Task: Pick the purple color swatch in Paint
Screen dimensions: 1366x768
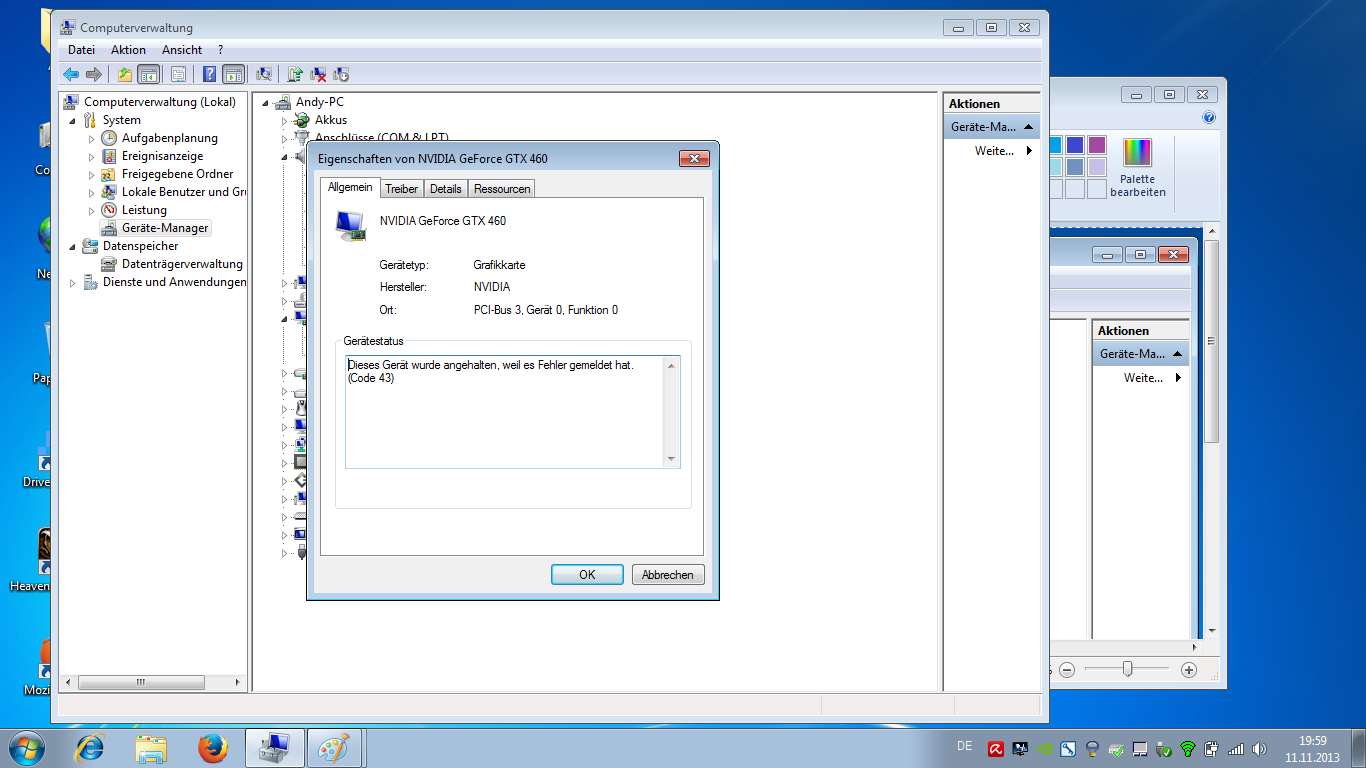Action: [1097, 145]
